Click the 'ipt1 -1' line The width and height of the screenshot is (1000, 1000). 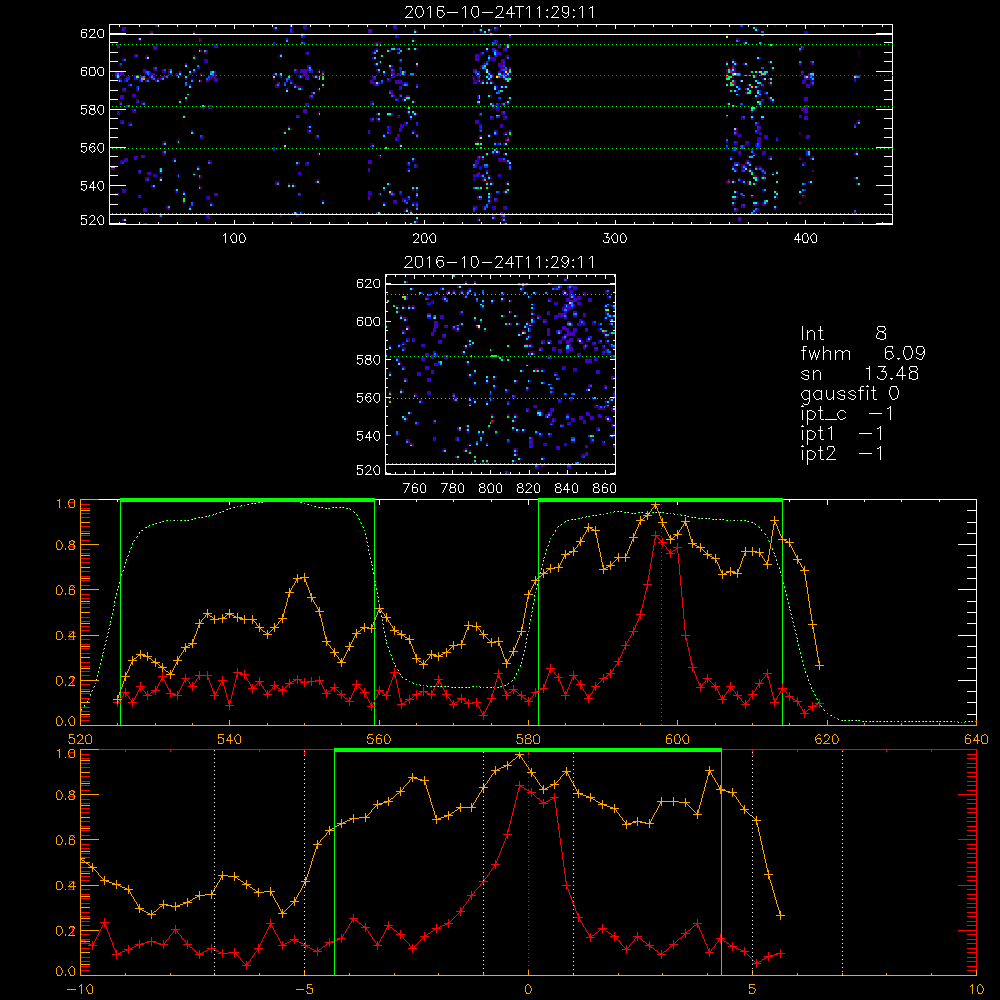842,434
